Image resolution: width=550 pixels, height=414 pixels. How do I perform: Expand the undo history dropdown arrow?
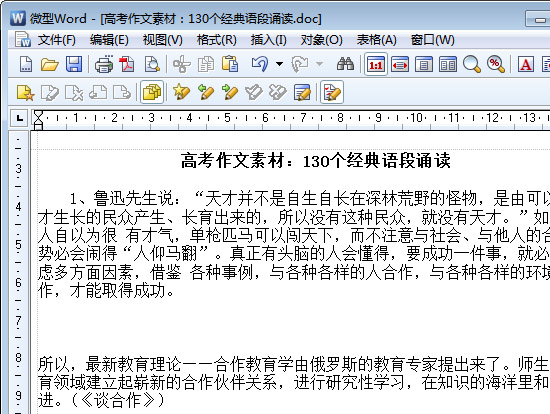[280, 64]
